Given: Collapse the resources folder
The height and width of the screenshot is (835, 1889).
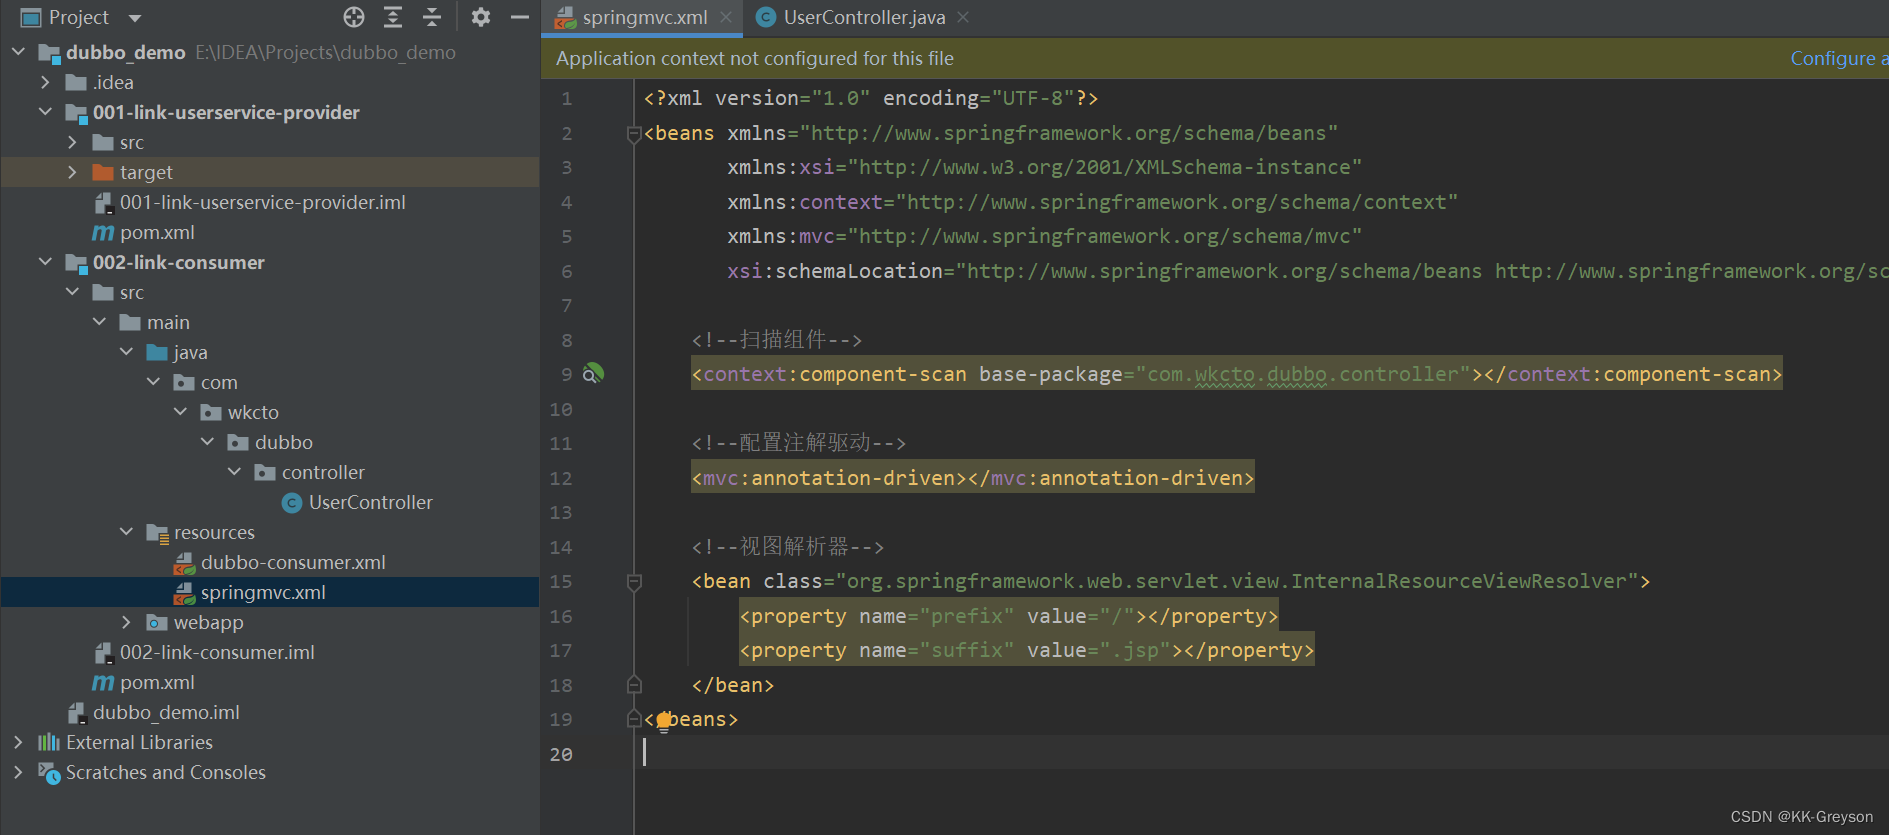Looking at the screenshot, I should pyautogui.click(x=126, y=532).
